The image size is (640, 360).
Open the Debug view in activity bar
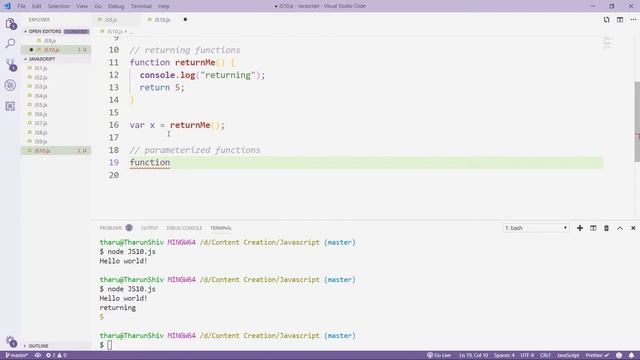[x=11, y=85]
